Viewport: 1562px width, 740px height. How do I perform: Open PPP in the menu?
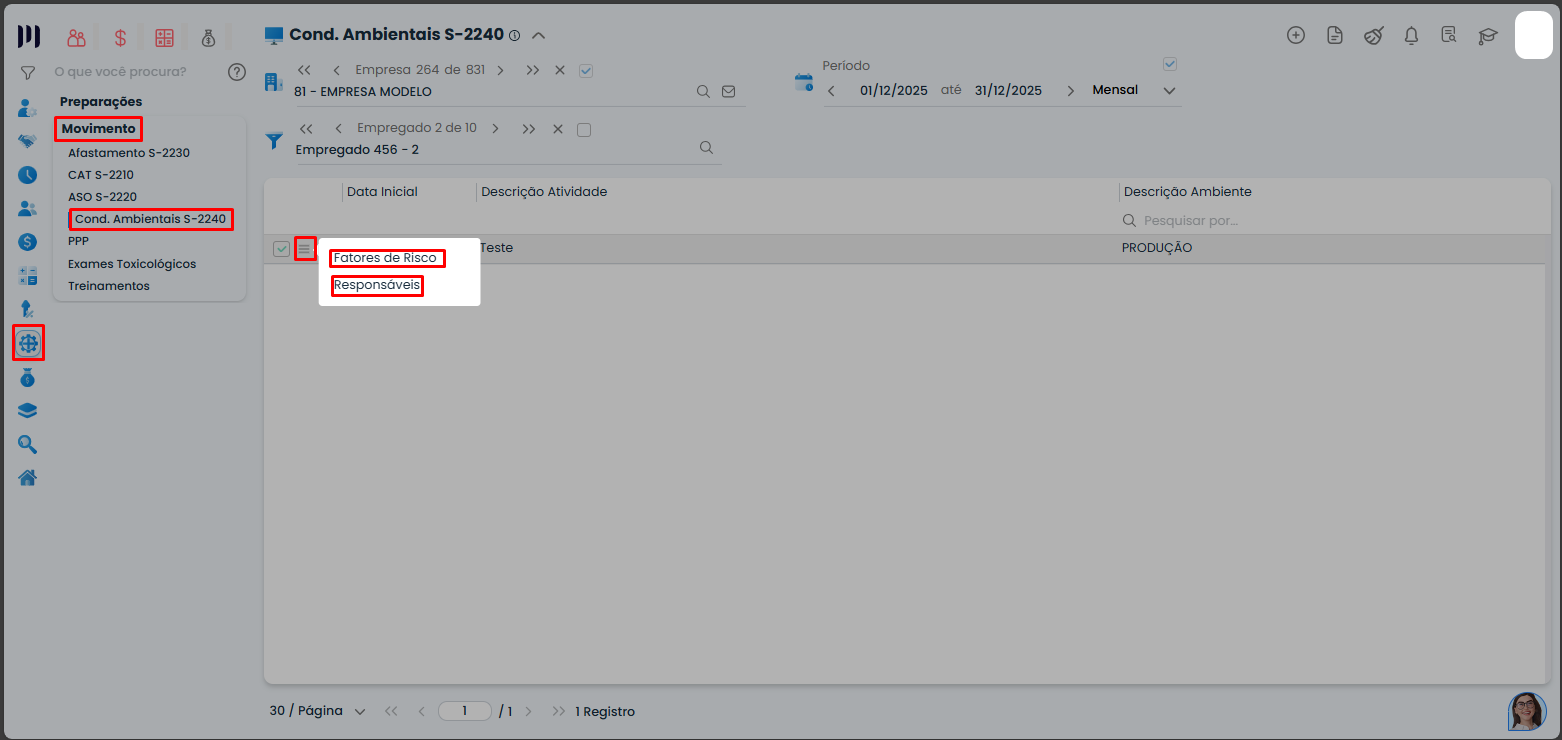[x=79, y=241]
